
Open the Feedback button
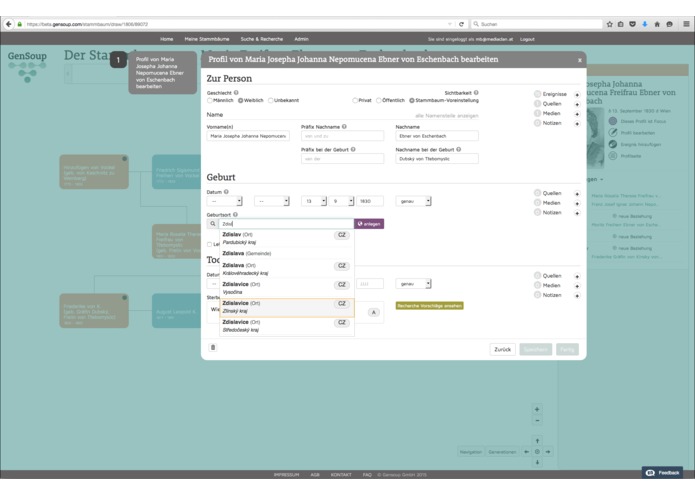(663, 472)
